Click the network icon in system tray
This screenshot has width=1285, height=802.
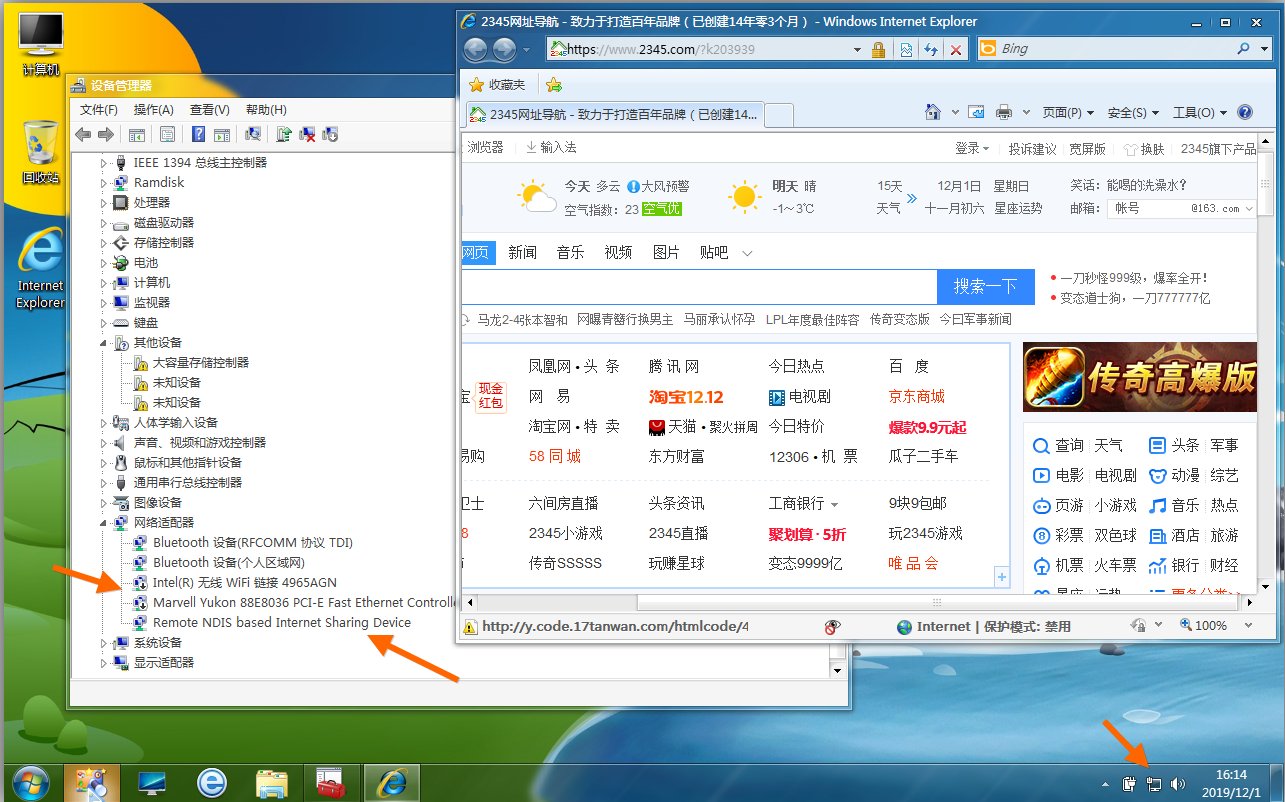coord(1154,784)
